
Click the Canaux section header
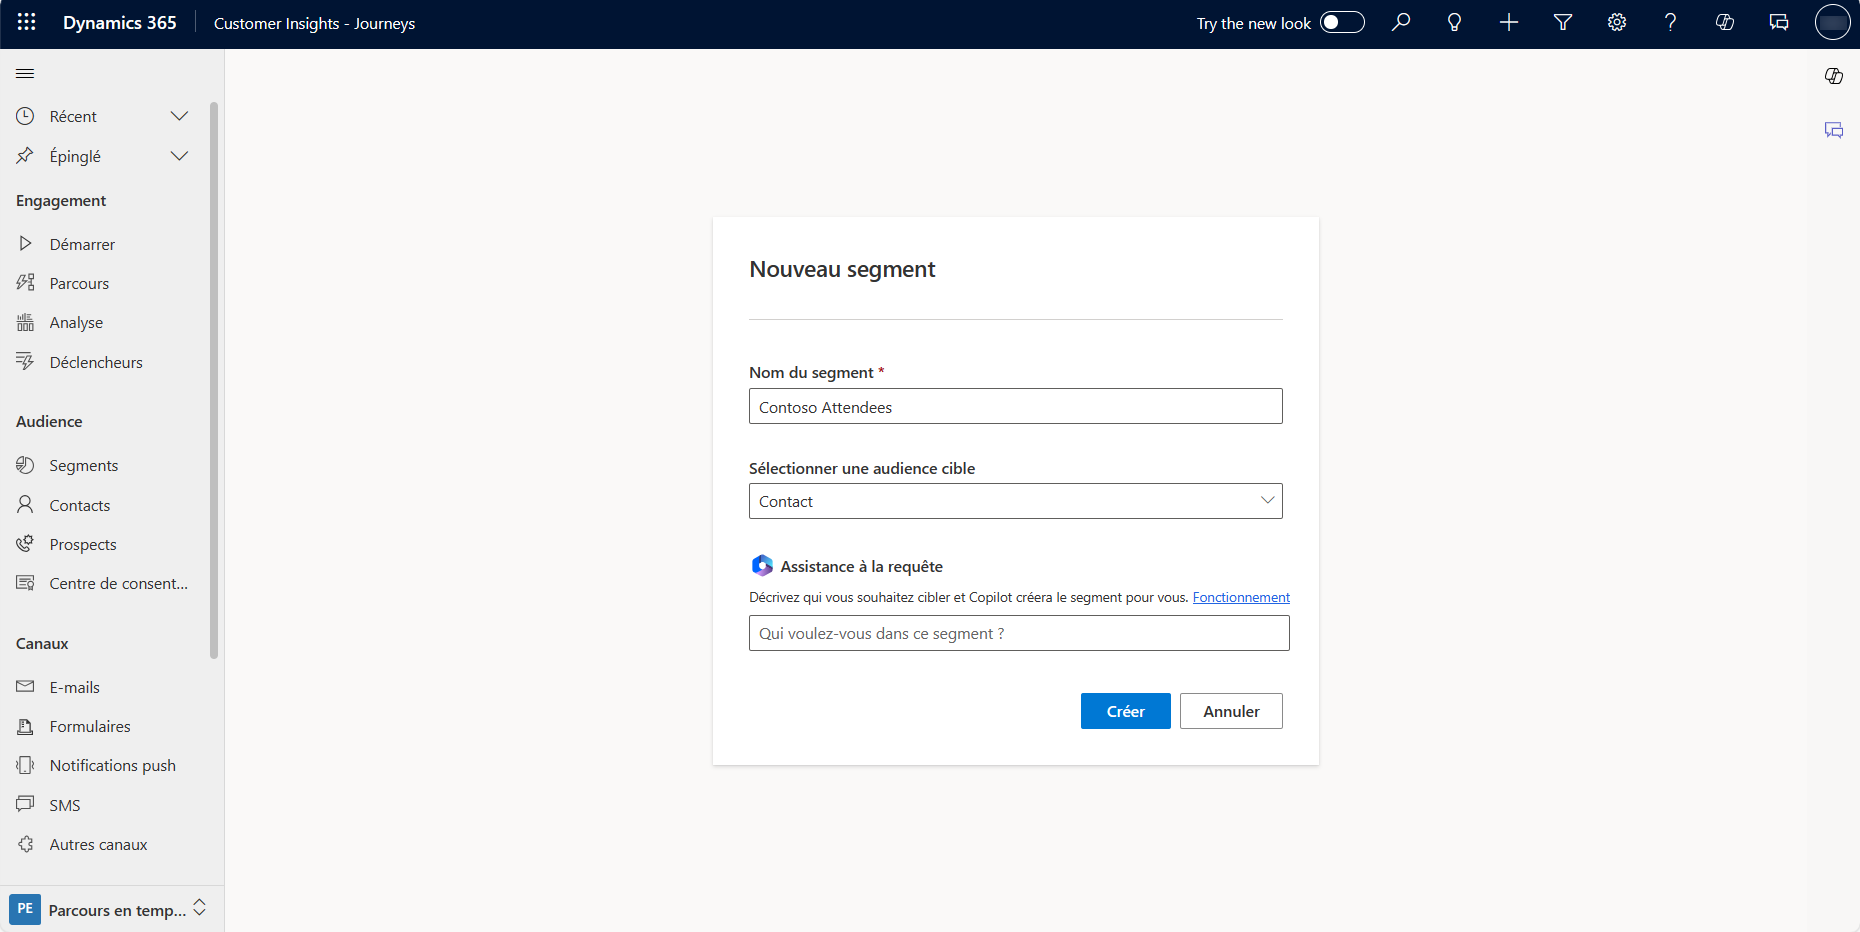(x=42, y=643)
